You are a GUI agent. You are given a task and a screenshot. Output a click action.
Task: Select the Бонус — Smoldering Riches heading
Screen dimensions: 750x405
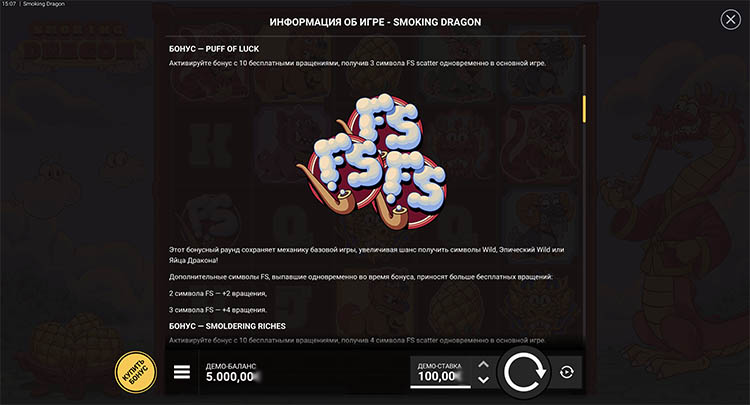click(227, 326)
